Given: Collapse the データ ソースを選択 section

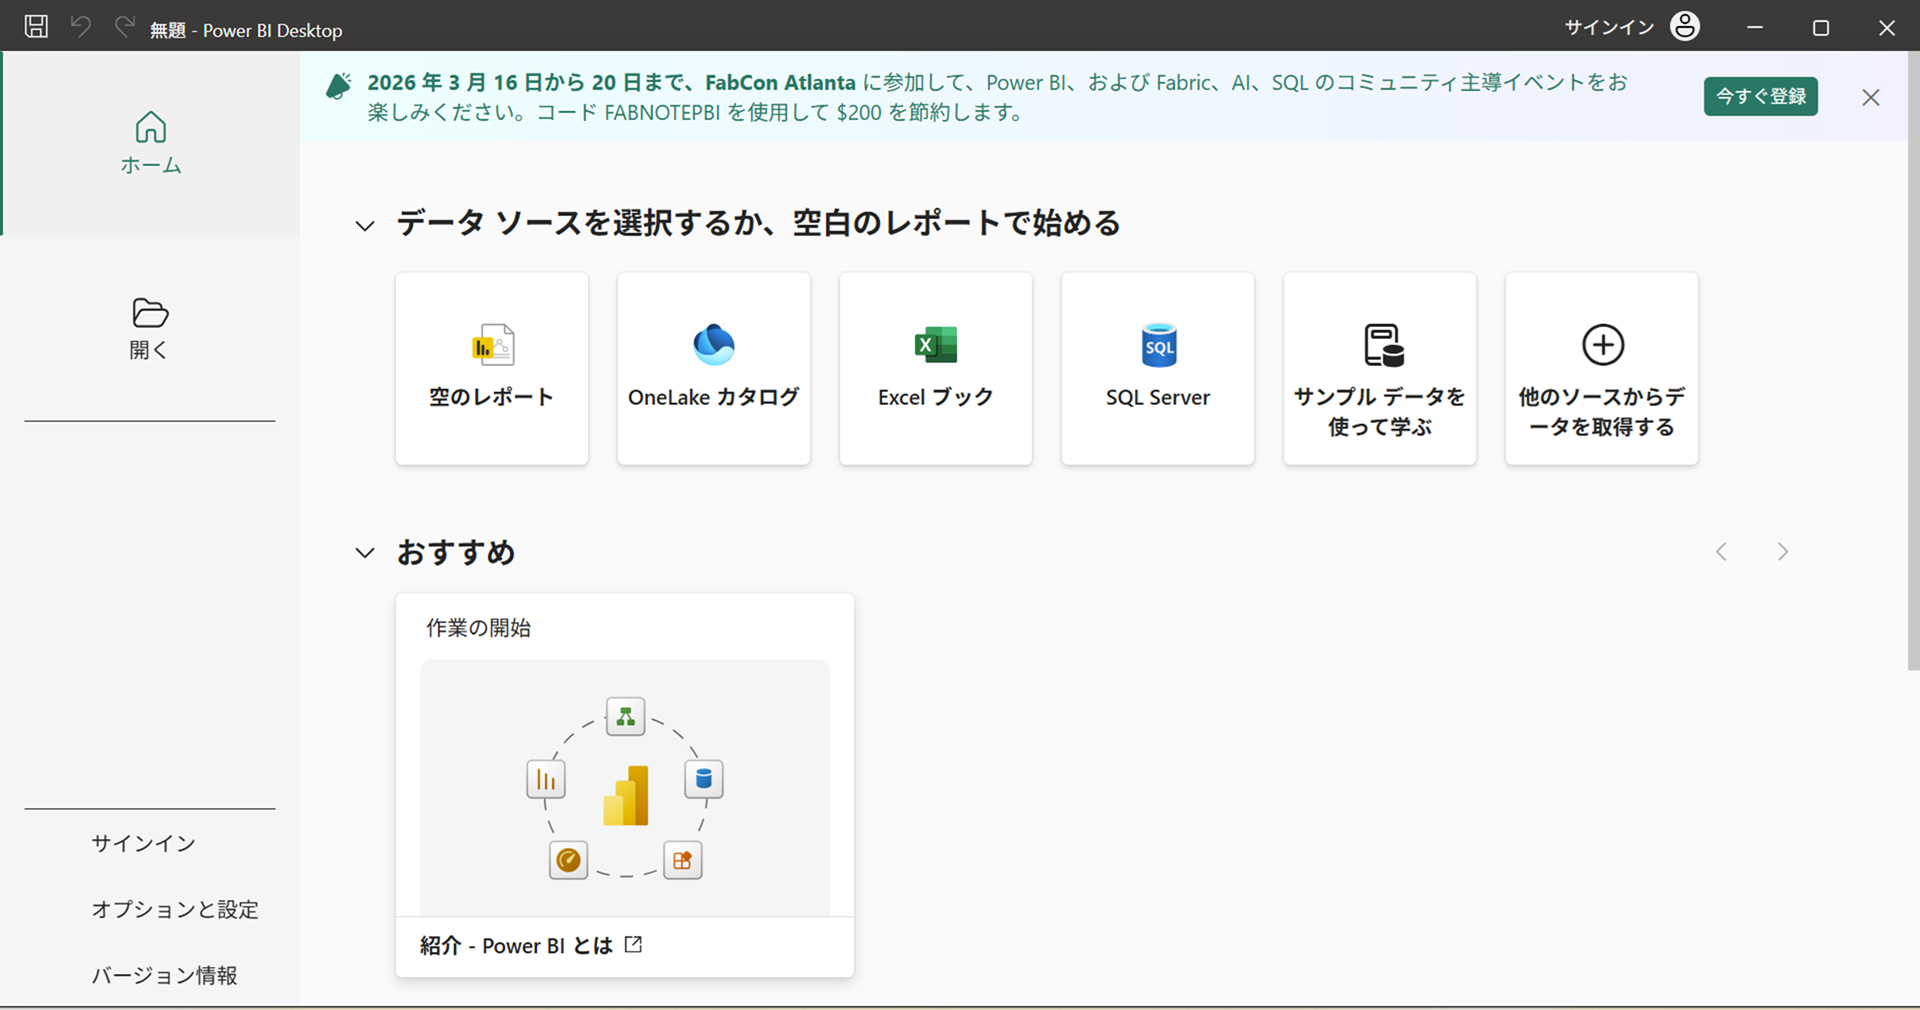Looking at the screenshot, I should tap(365, 225).
